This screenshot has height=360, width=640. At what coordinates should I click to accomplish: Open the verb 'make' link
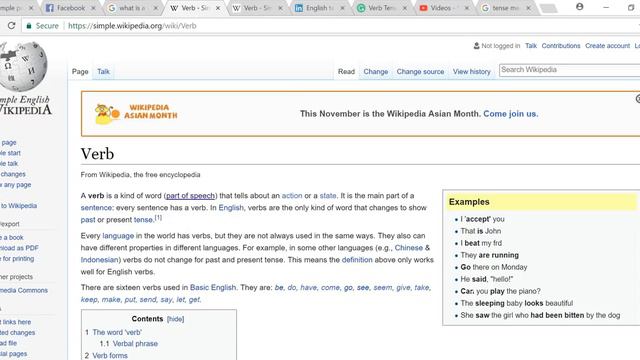click(x=111, y=300)
